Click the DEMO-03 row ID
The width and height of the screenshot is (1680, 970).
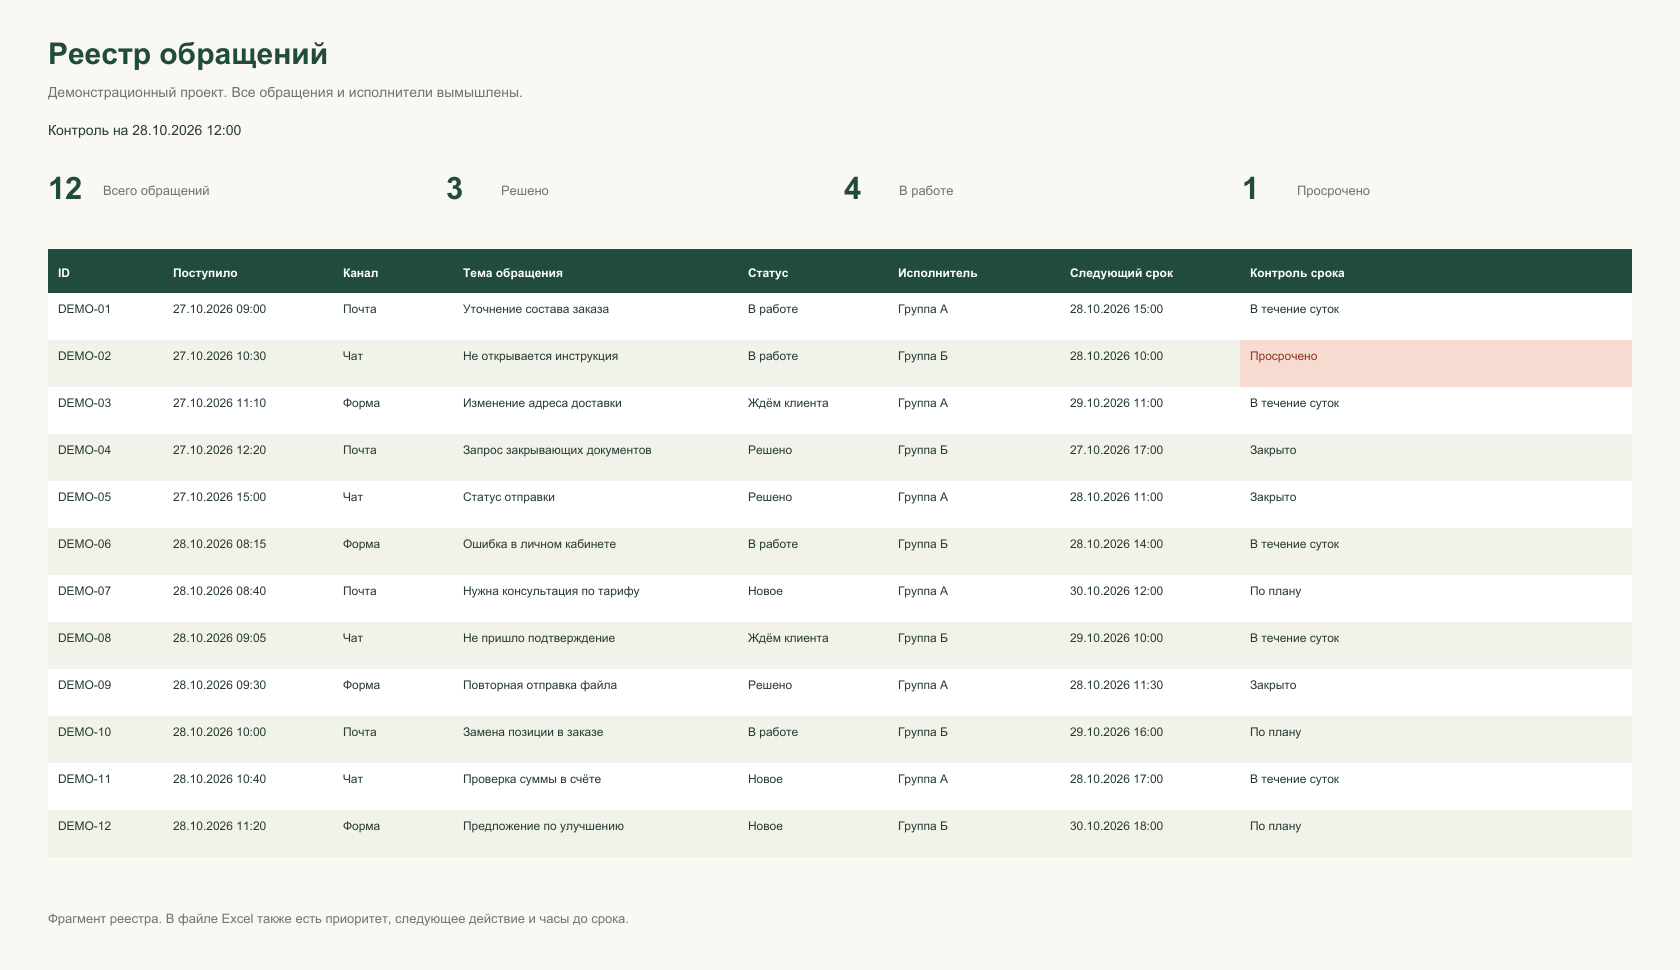tap(84, 403)
